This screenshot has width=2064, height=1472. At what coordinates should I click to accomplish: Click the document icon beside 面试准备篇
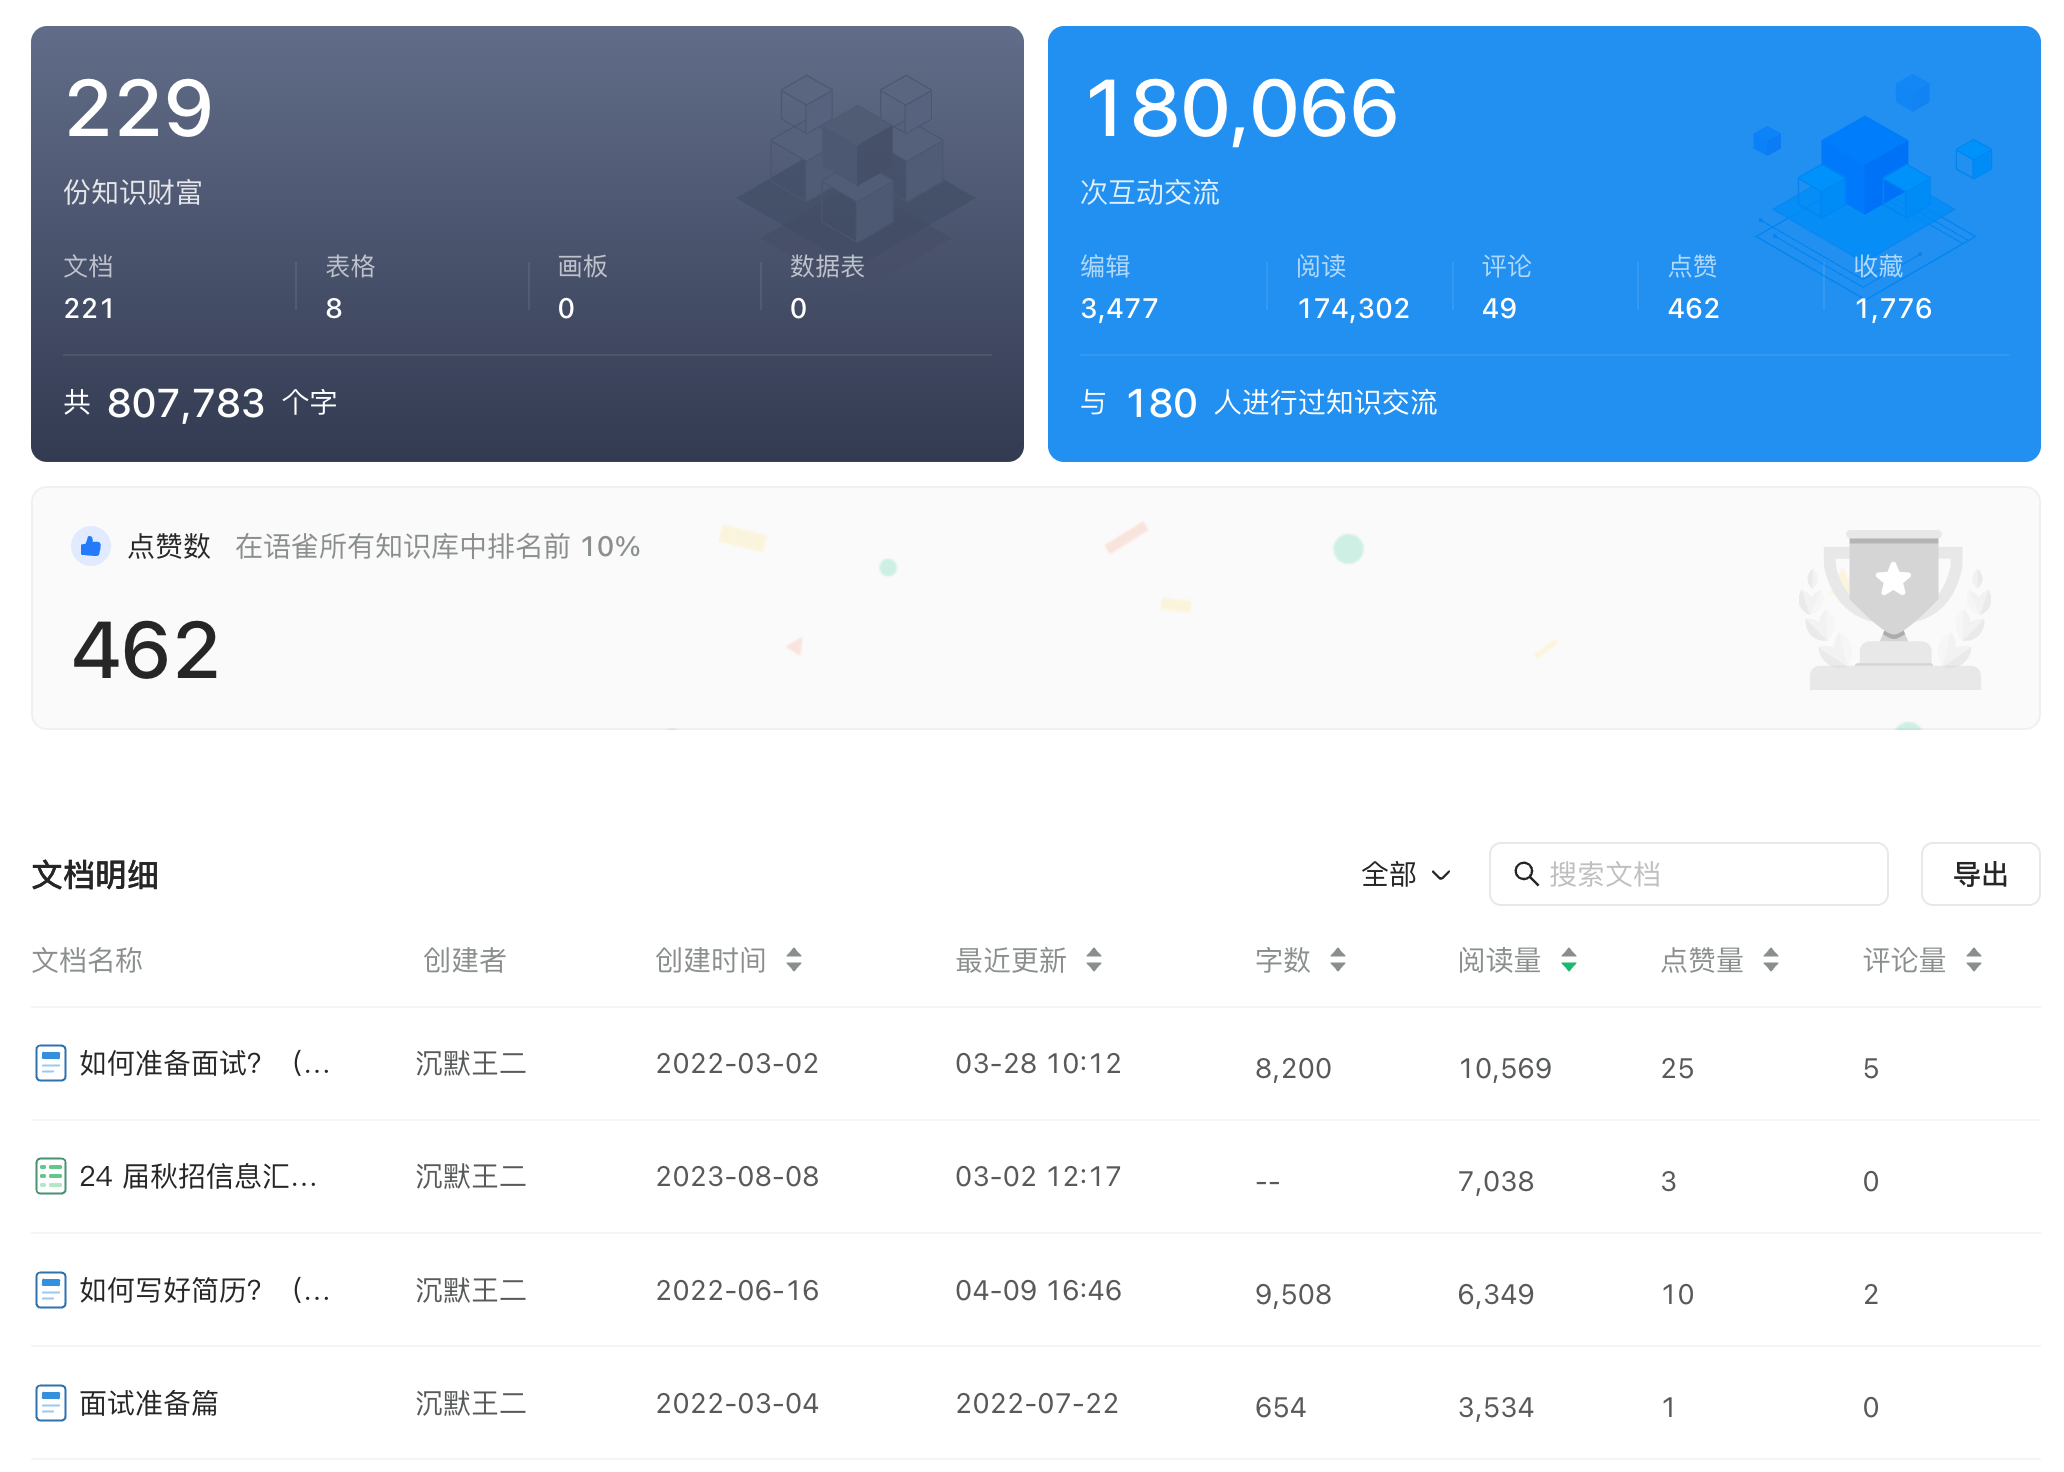click(x=52, y=1403)
